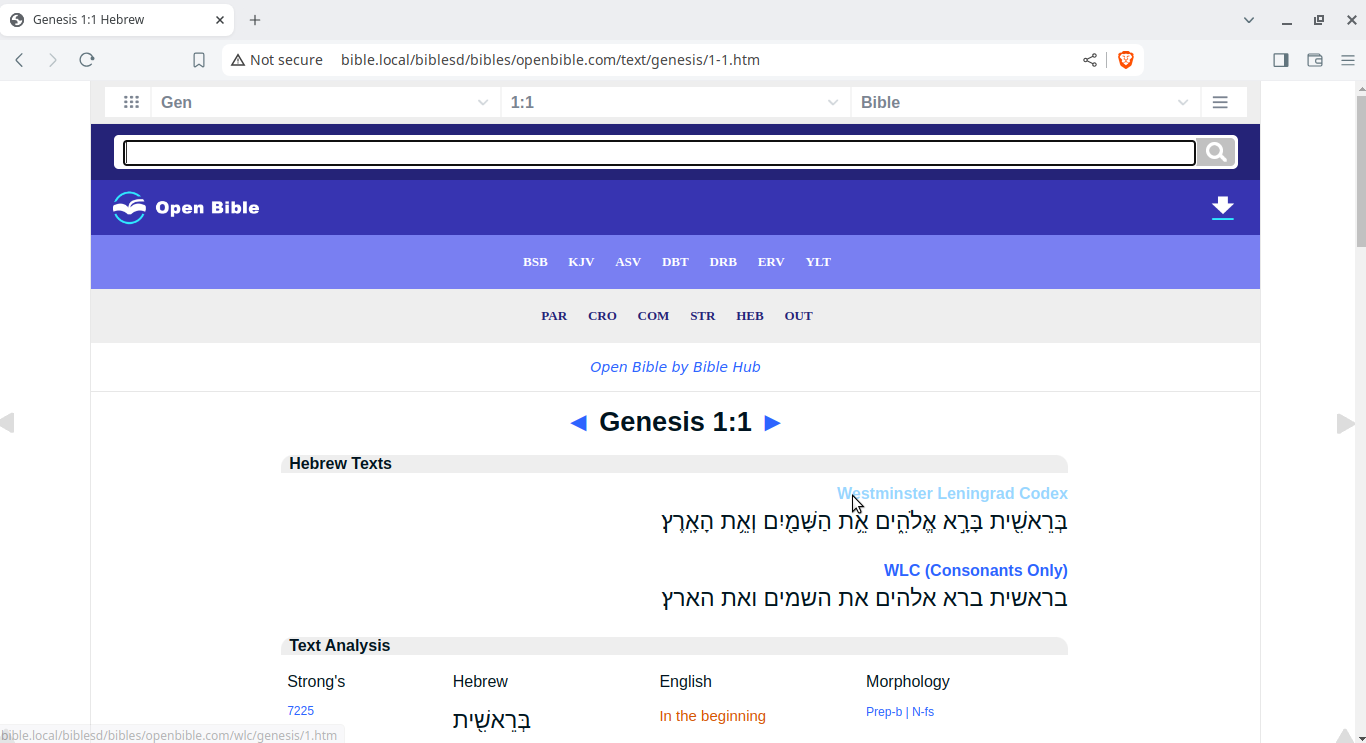The image size is (1366, 743).
Task: Open the WLC (Consonants Only) link
Action: tap(975, 570)
